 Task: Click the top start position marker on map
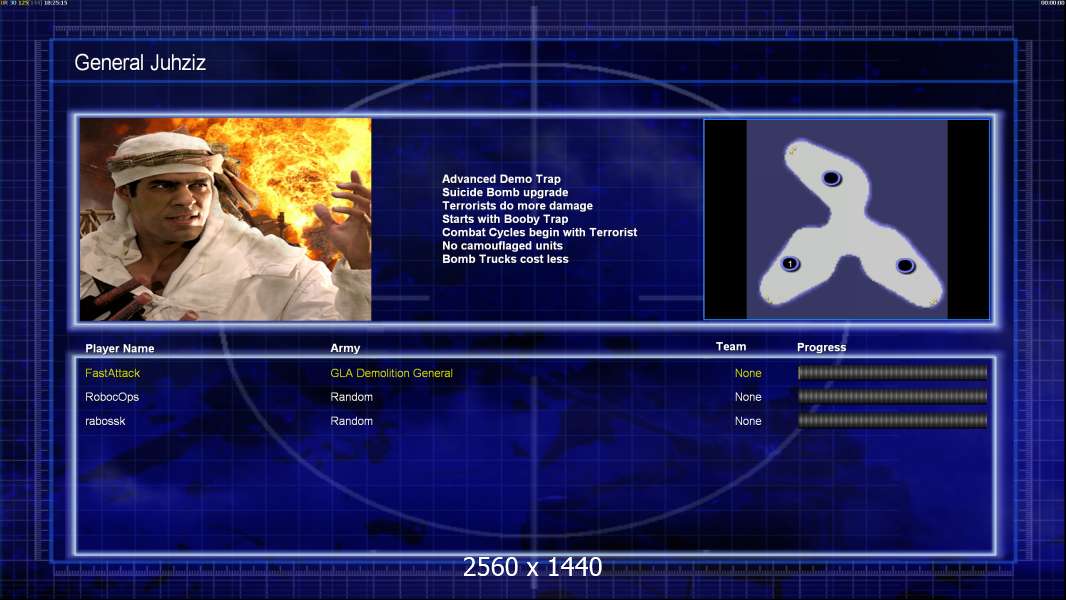831,179
